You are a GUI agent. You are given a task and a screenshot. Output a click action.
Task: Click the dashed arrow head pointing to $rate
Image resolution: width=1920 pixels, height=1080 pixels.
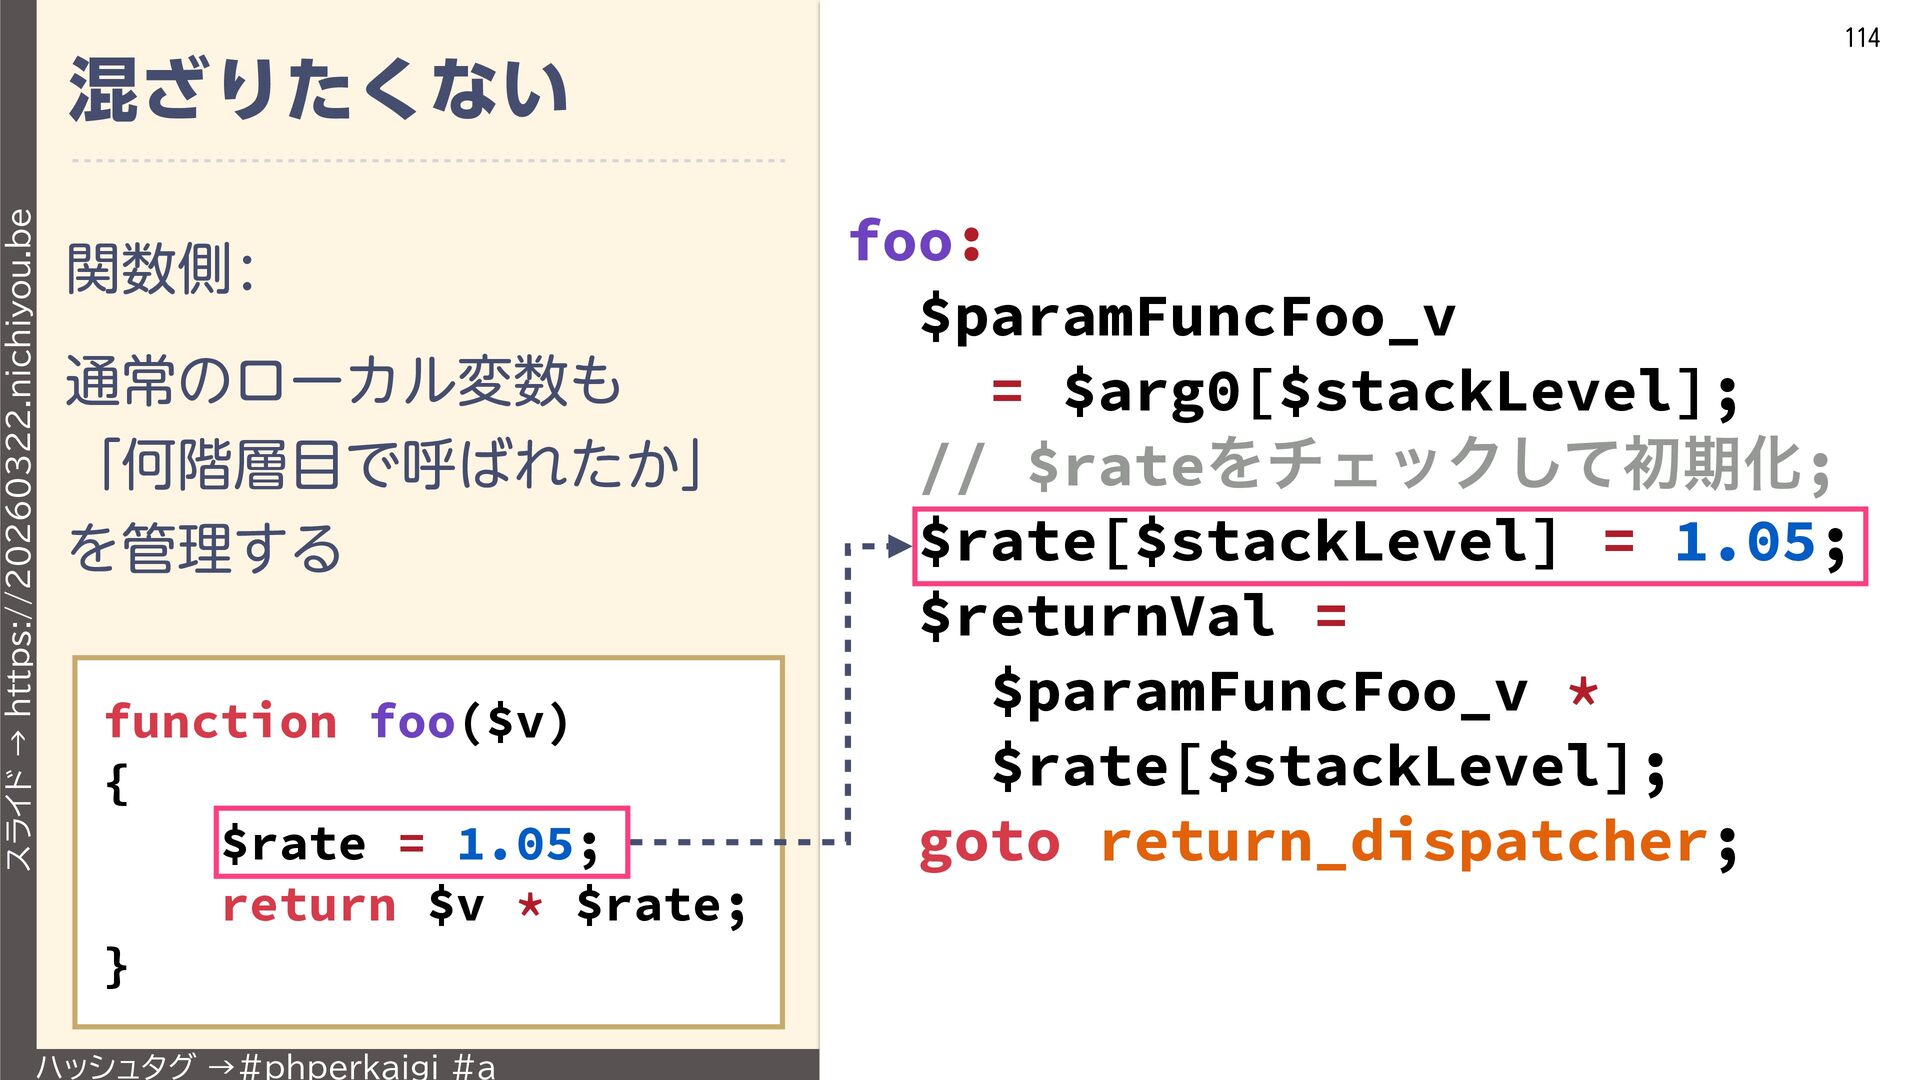coord(898,546)
